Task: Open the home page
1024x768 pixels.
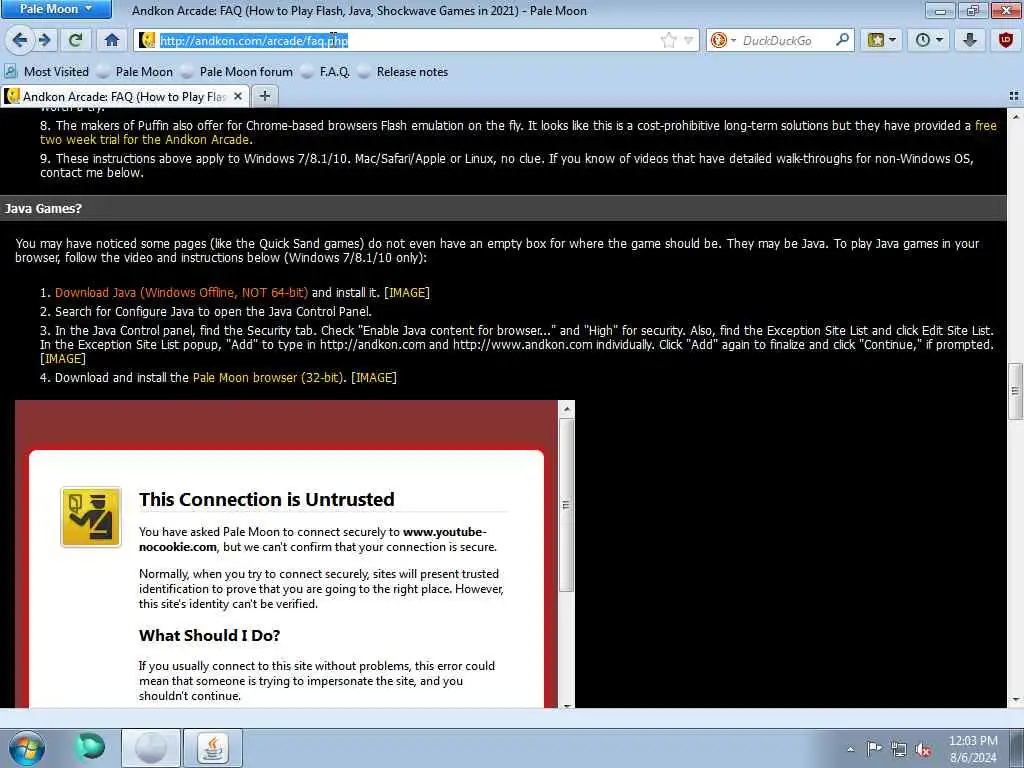Action: pyautogui.click(x=112, y=40)
